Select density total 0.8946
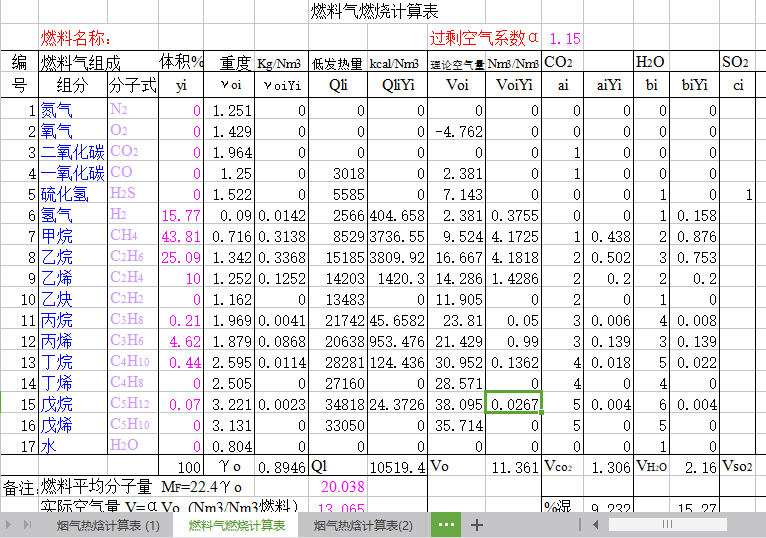The width and height of the screenshot is (766, 538). pyautogui.click(x=281, y=467)
